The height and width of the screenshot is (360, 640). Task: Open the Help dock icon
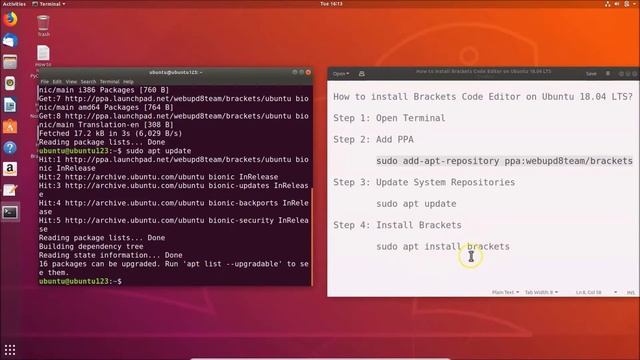click(x=10, y=147)
